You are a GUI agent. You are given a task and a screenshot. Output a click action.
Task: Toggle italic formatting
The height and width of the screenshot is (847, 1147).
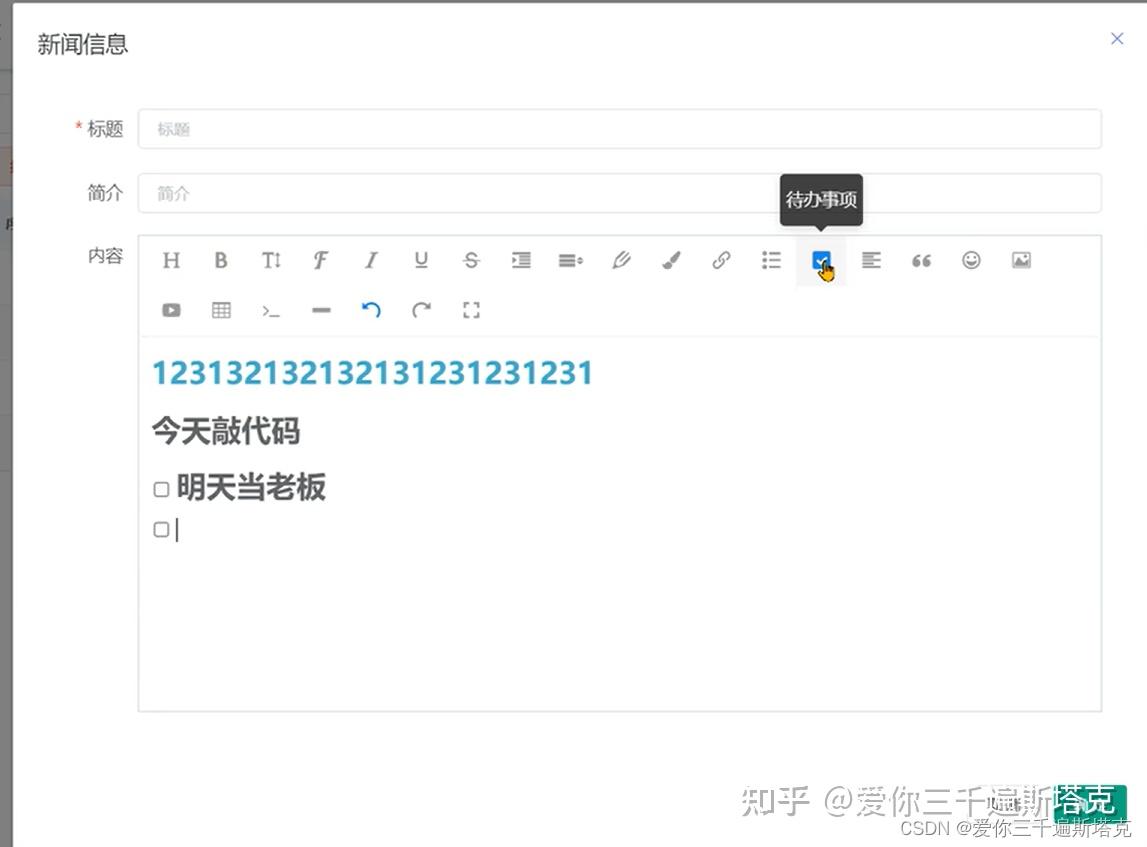(371, 260)
